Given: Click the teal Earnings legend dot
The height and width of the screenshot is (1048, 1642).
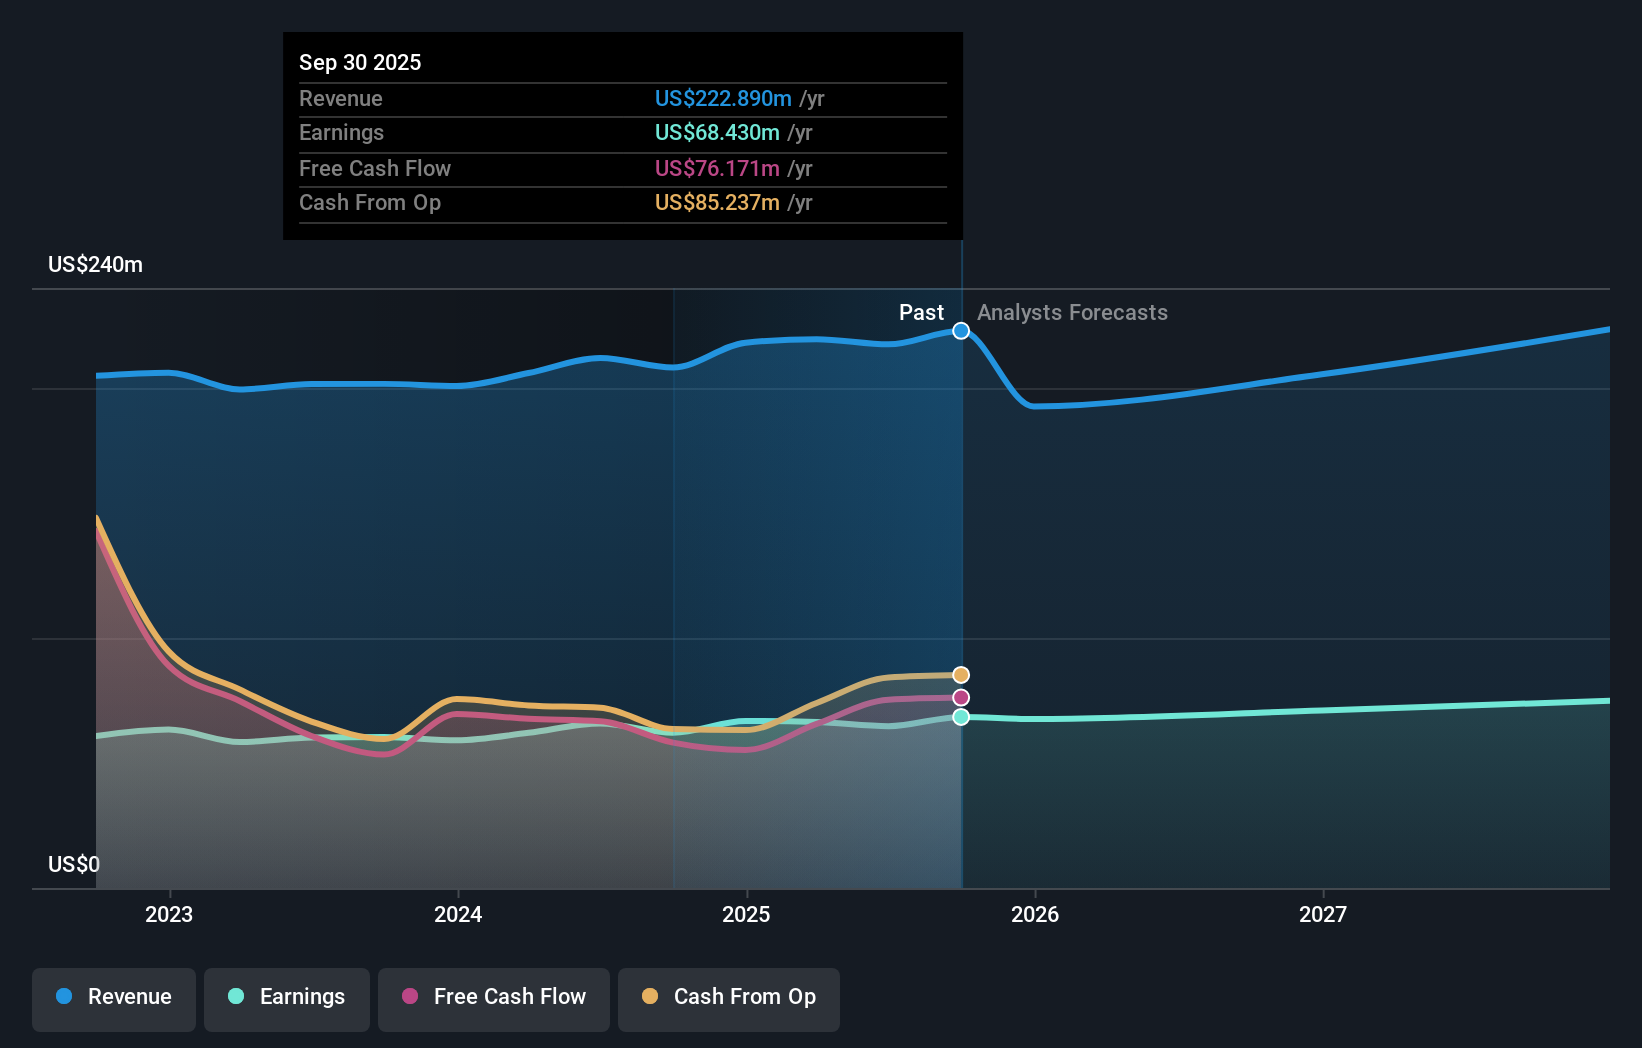Looking at the screenshot, I should 233,998.
